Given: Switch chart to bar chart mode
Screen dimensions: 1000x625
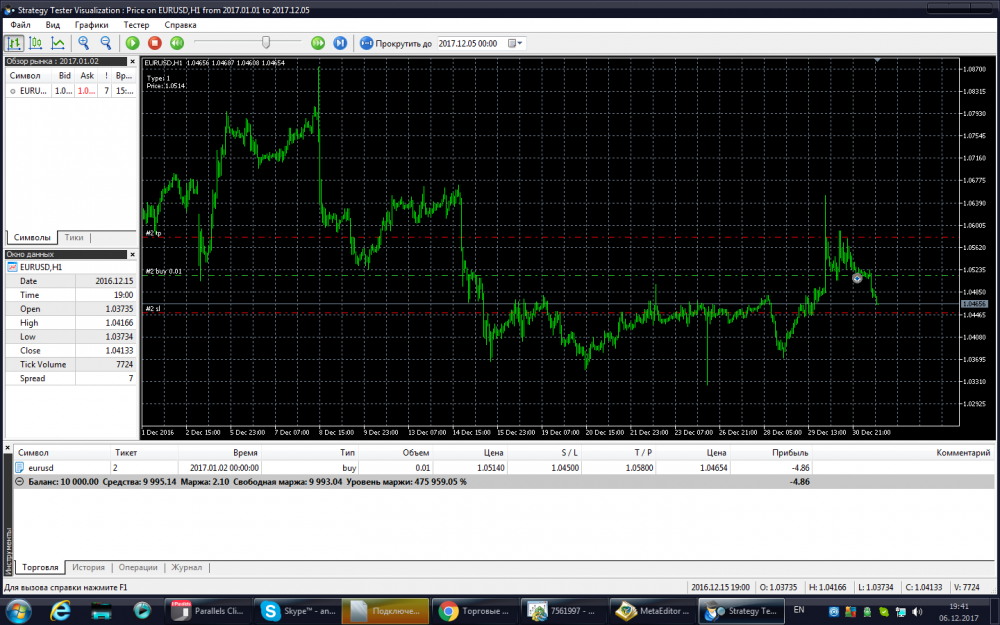Looking at the screenshot, I should tap(15, 43).
